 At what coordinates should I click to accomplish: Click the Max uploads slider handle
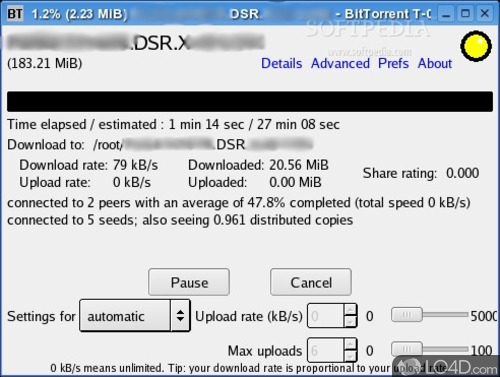coord(407,349)
